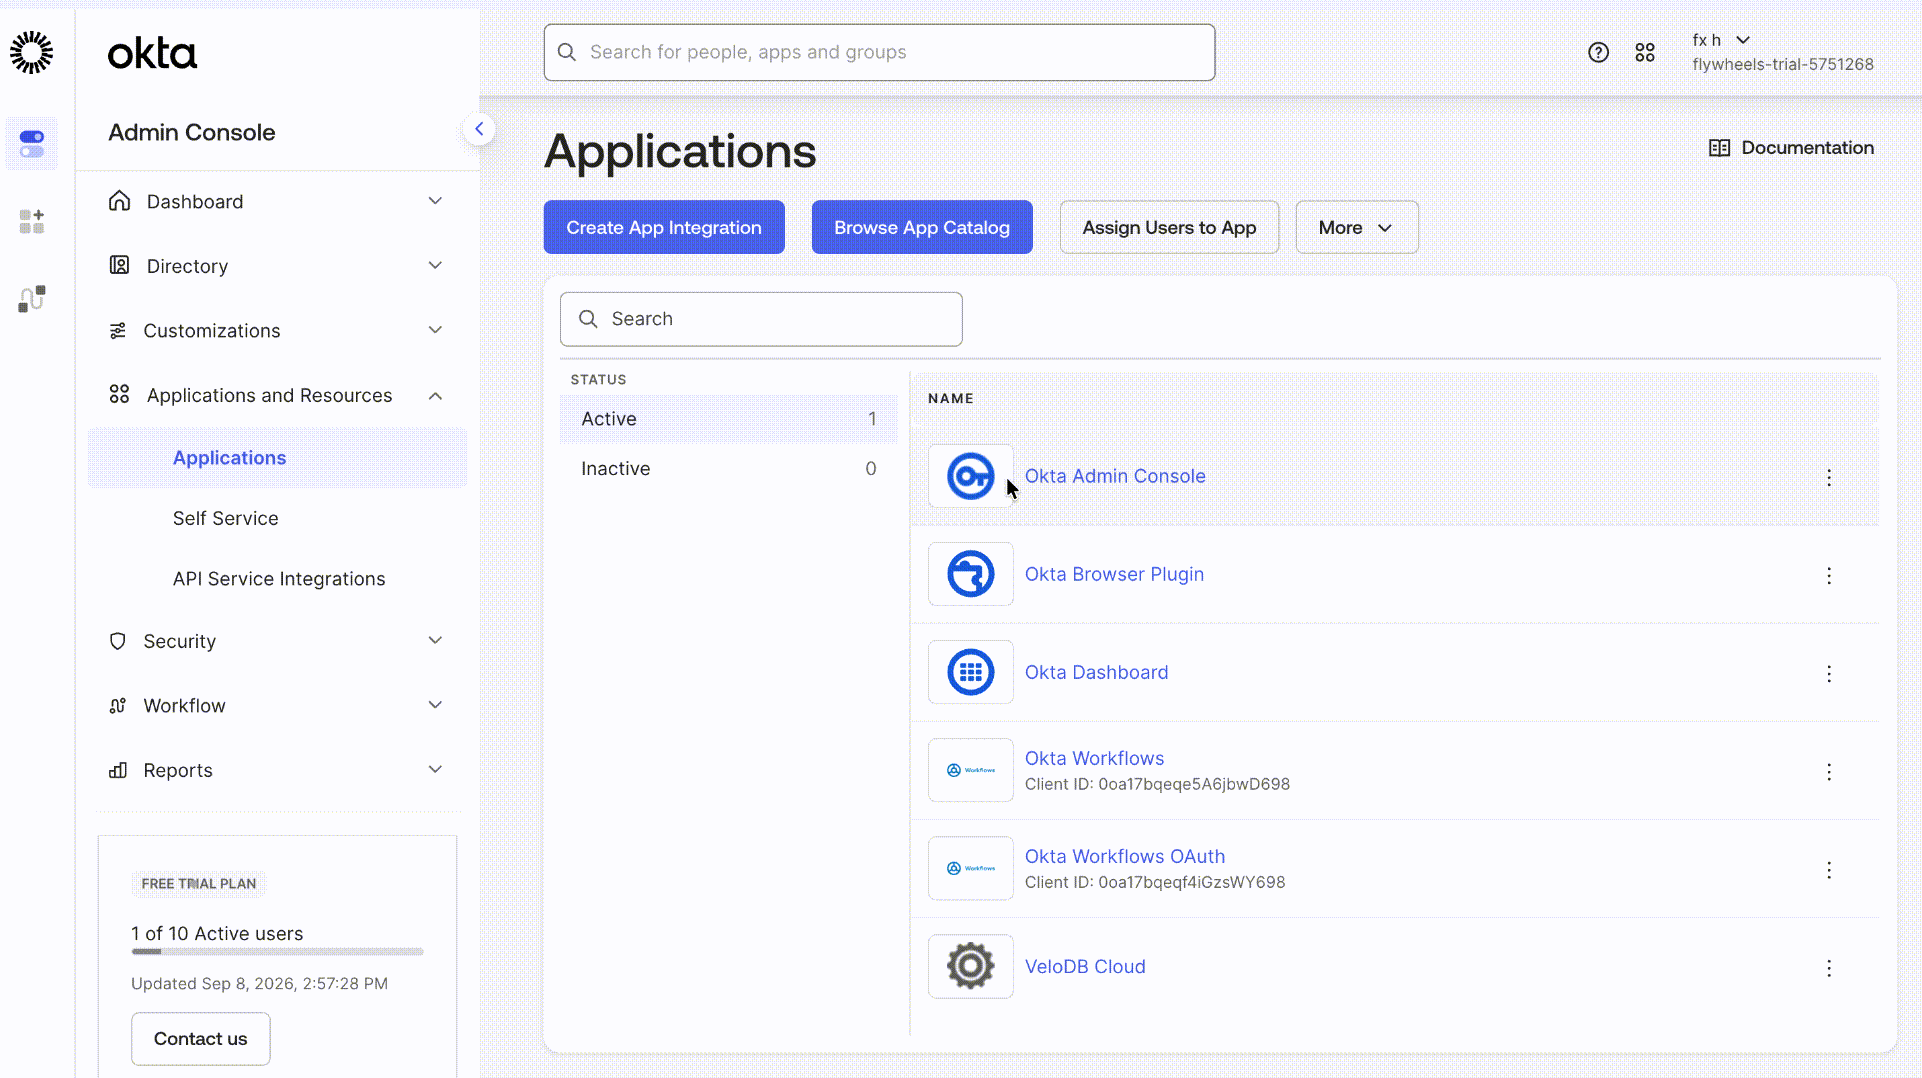The image size is (1922, 1078).
Task: Click the Okta Workflows OAuth app icon
Action: [x=970, y=868]
